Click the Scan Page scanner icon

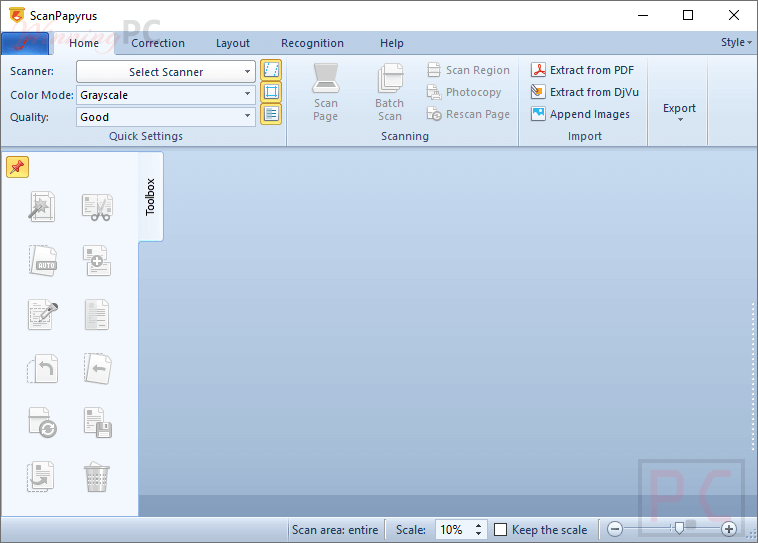[325, 78]
